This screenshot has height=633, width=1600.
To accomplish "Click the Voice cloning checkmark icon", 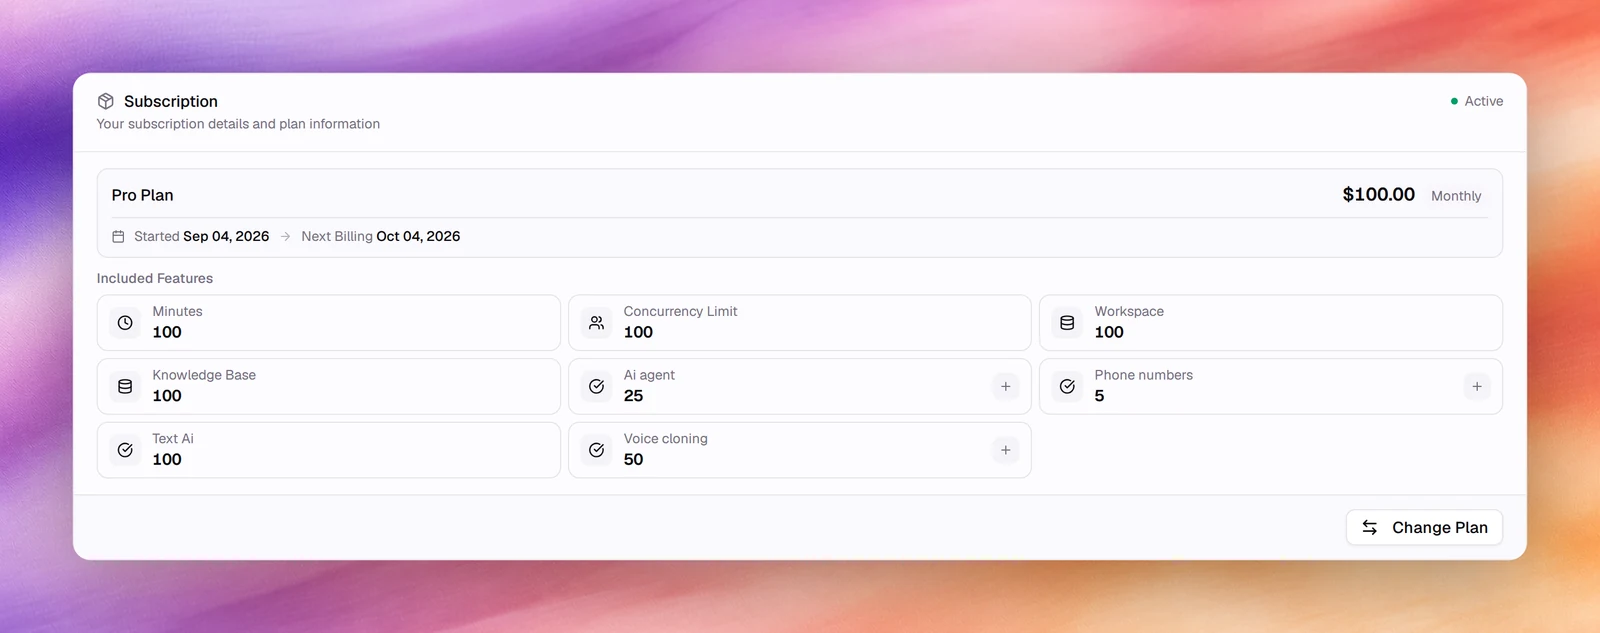I will (x=597, y=450).
